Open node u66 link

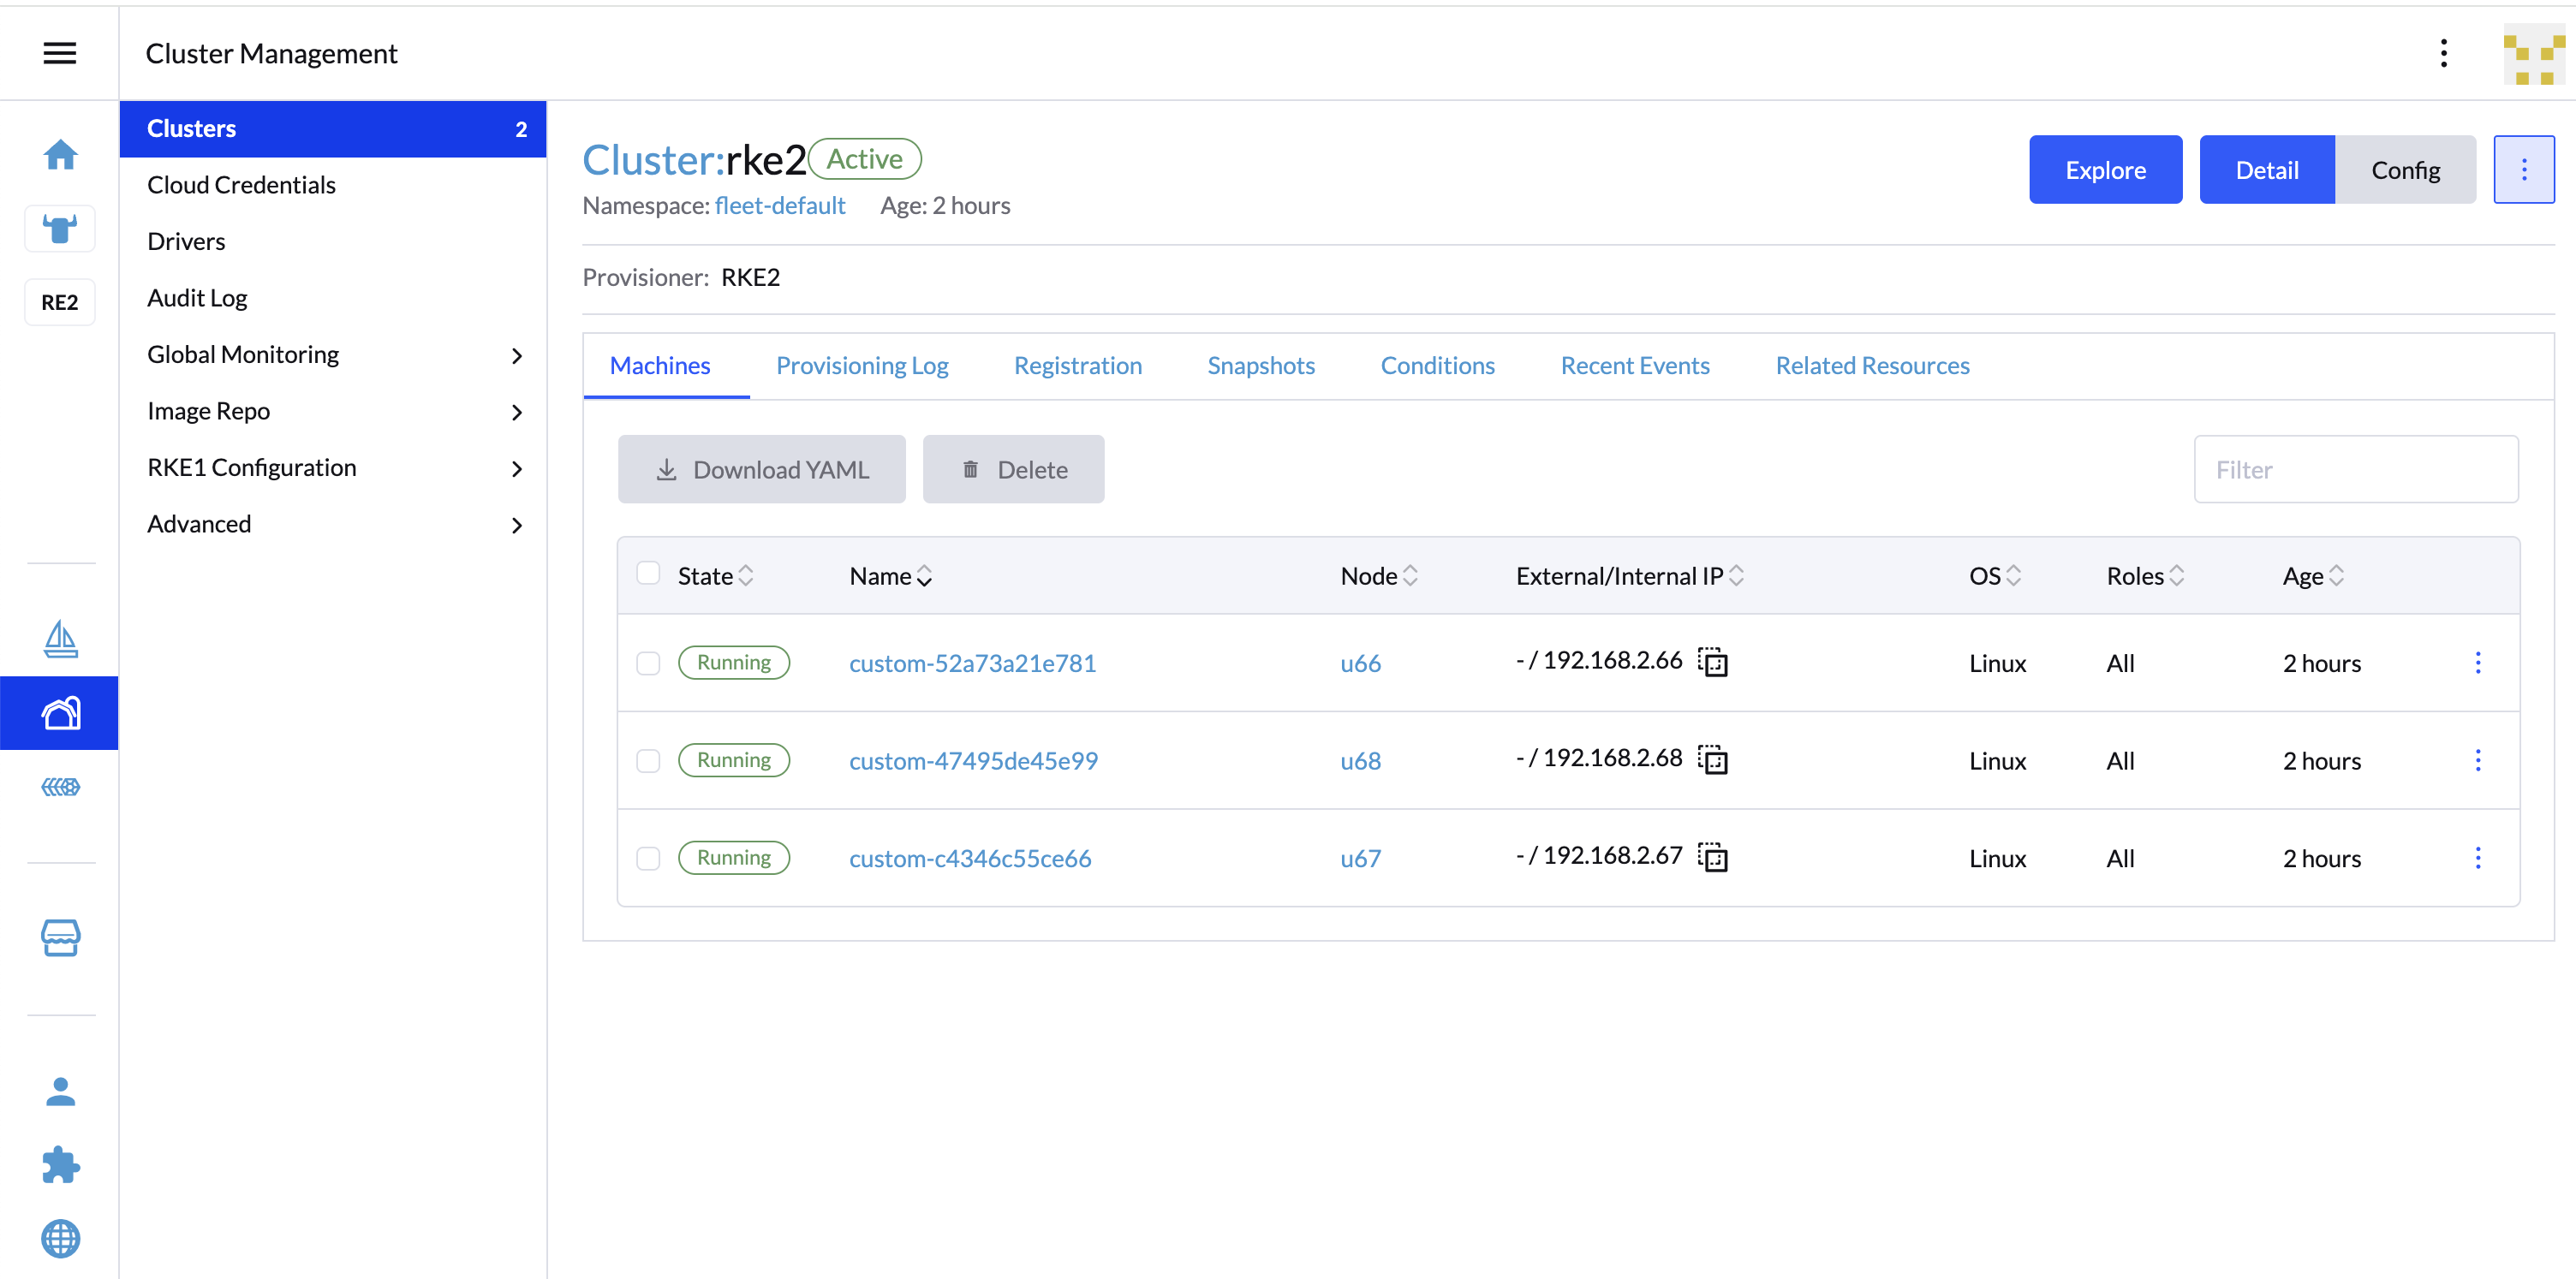click(x=1360, y=663)
